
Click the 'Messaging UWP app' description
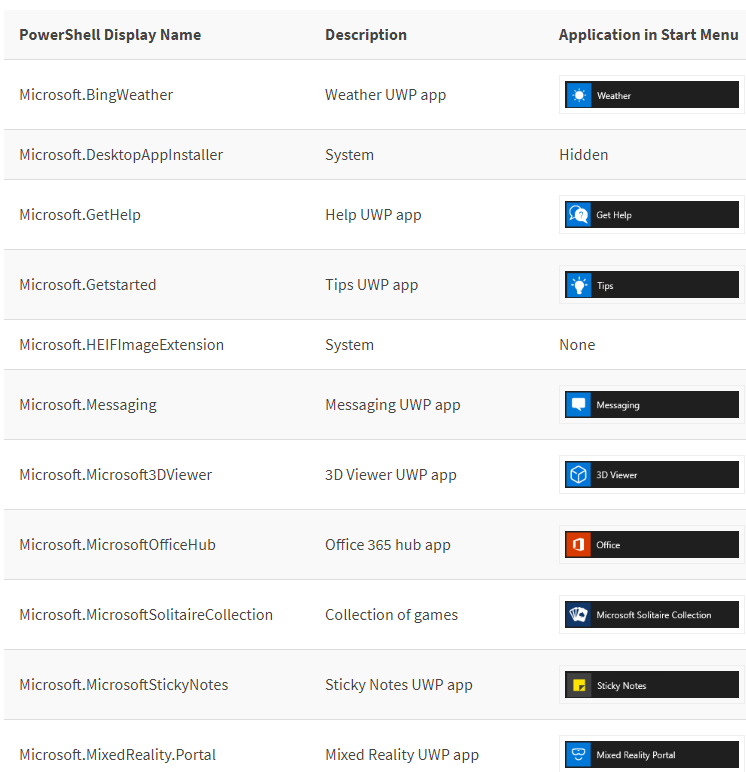(x=392, y=405)
